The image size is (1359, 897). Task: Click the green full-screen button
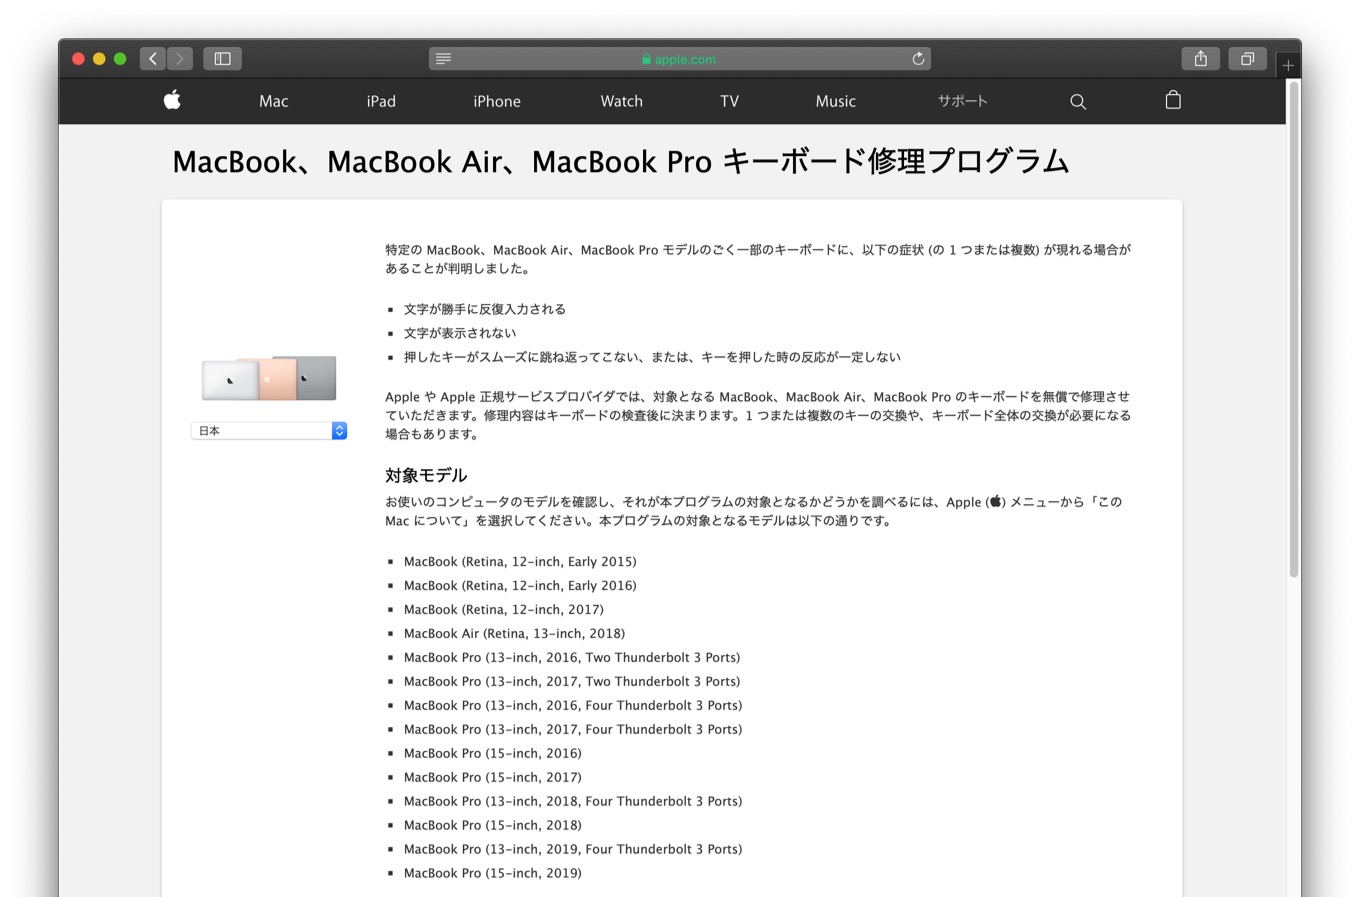(120, 59)
